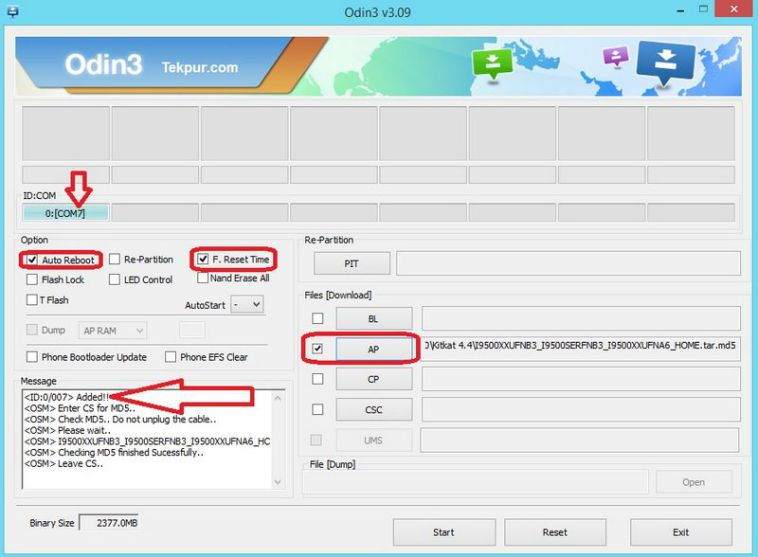Click the green download icon in banner
Screen dimensions: 758x557
point(492,63)
